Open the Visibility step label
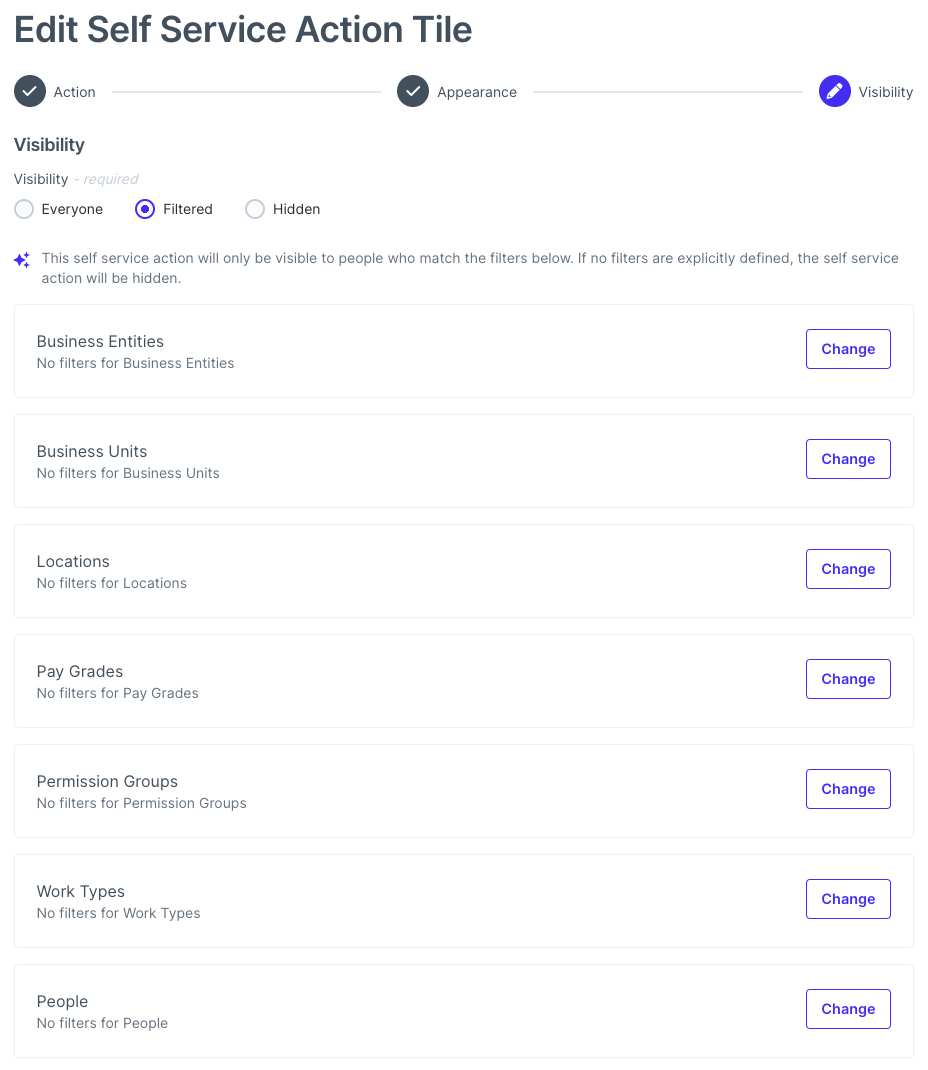The width and height of the screenshot is (928, 1070). coord(885,92)
